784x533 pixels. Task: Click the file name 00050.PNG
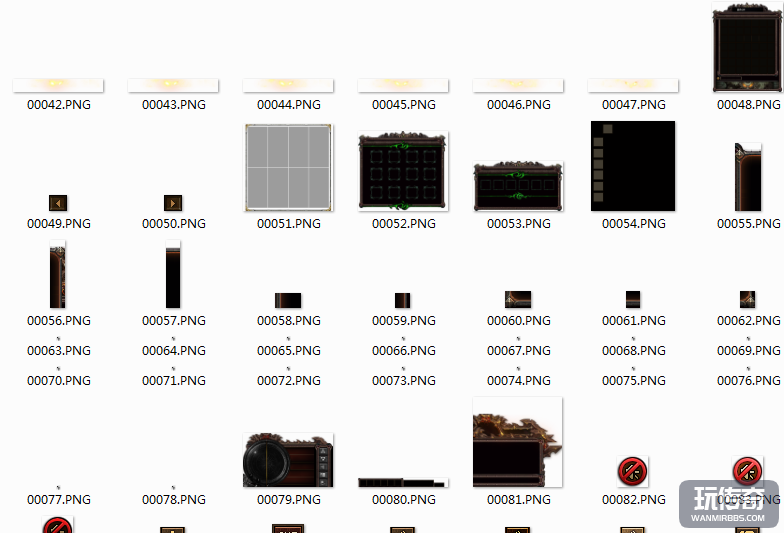pyautogui.click(x=174, y=224)
